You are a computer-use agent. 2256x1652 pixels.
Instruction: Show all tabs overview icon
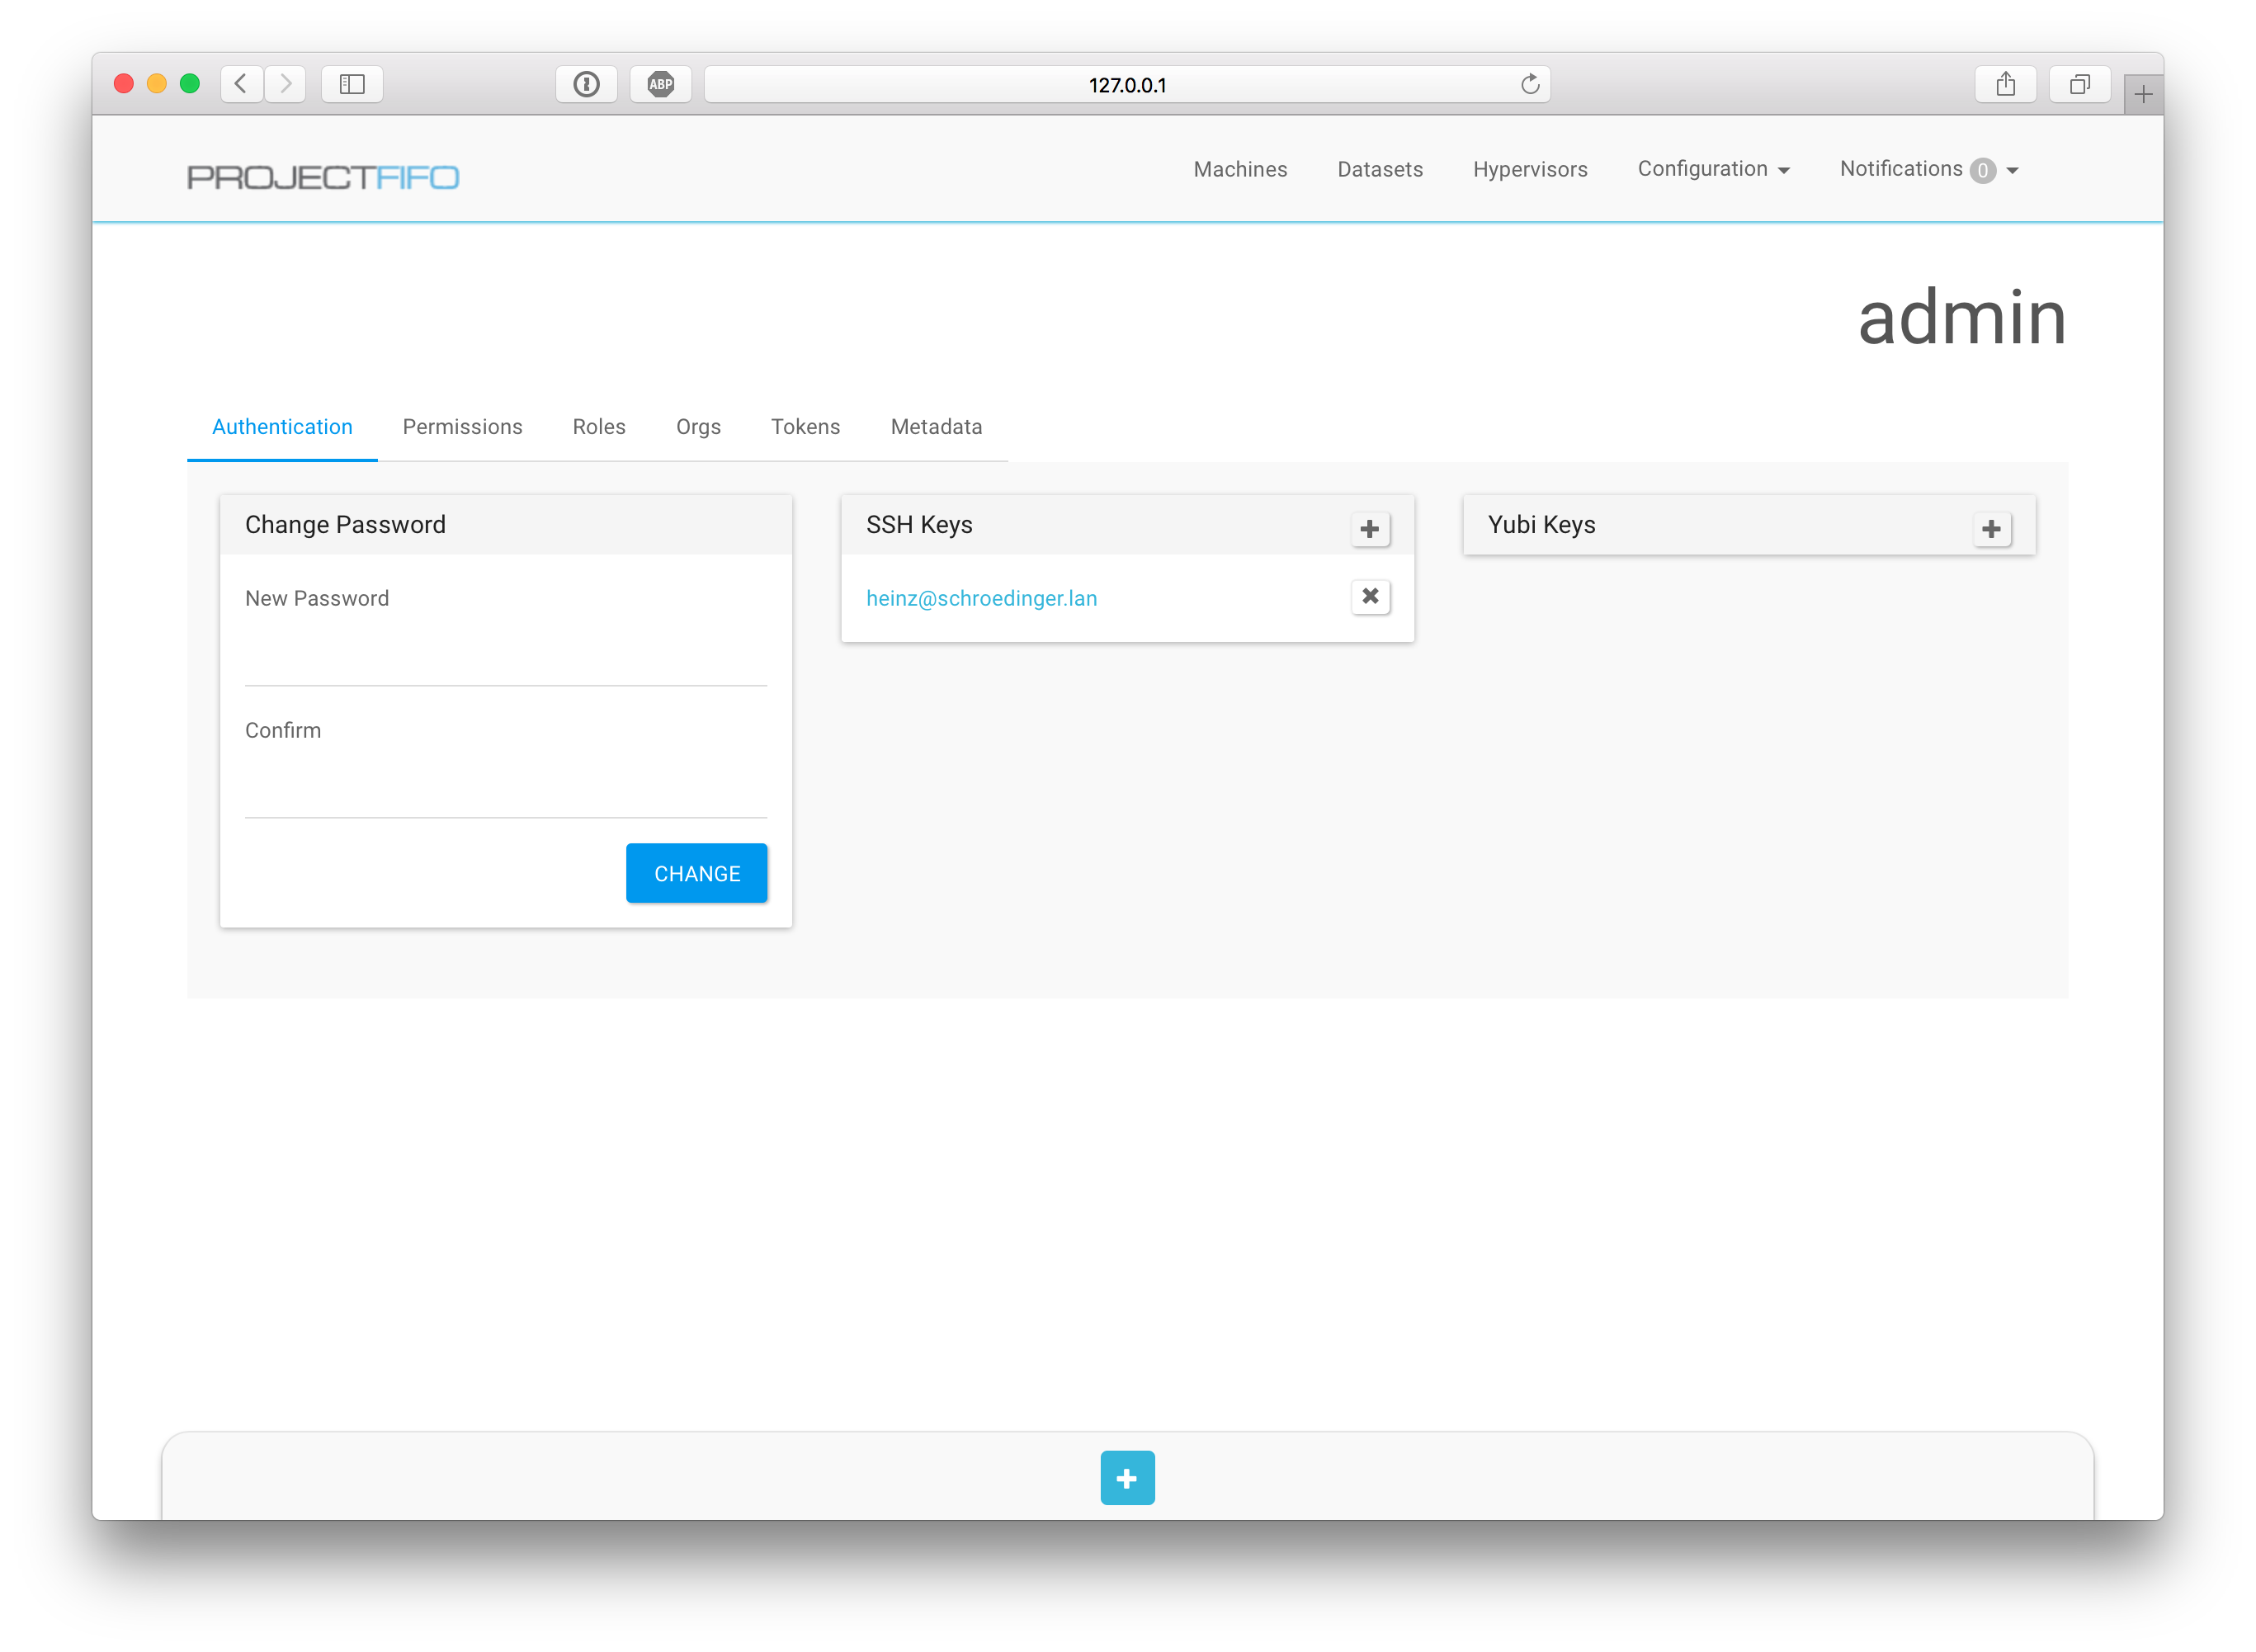click(2079, 84)
